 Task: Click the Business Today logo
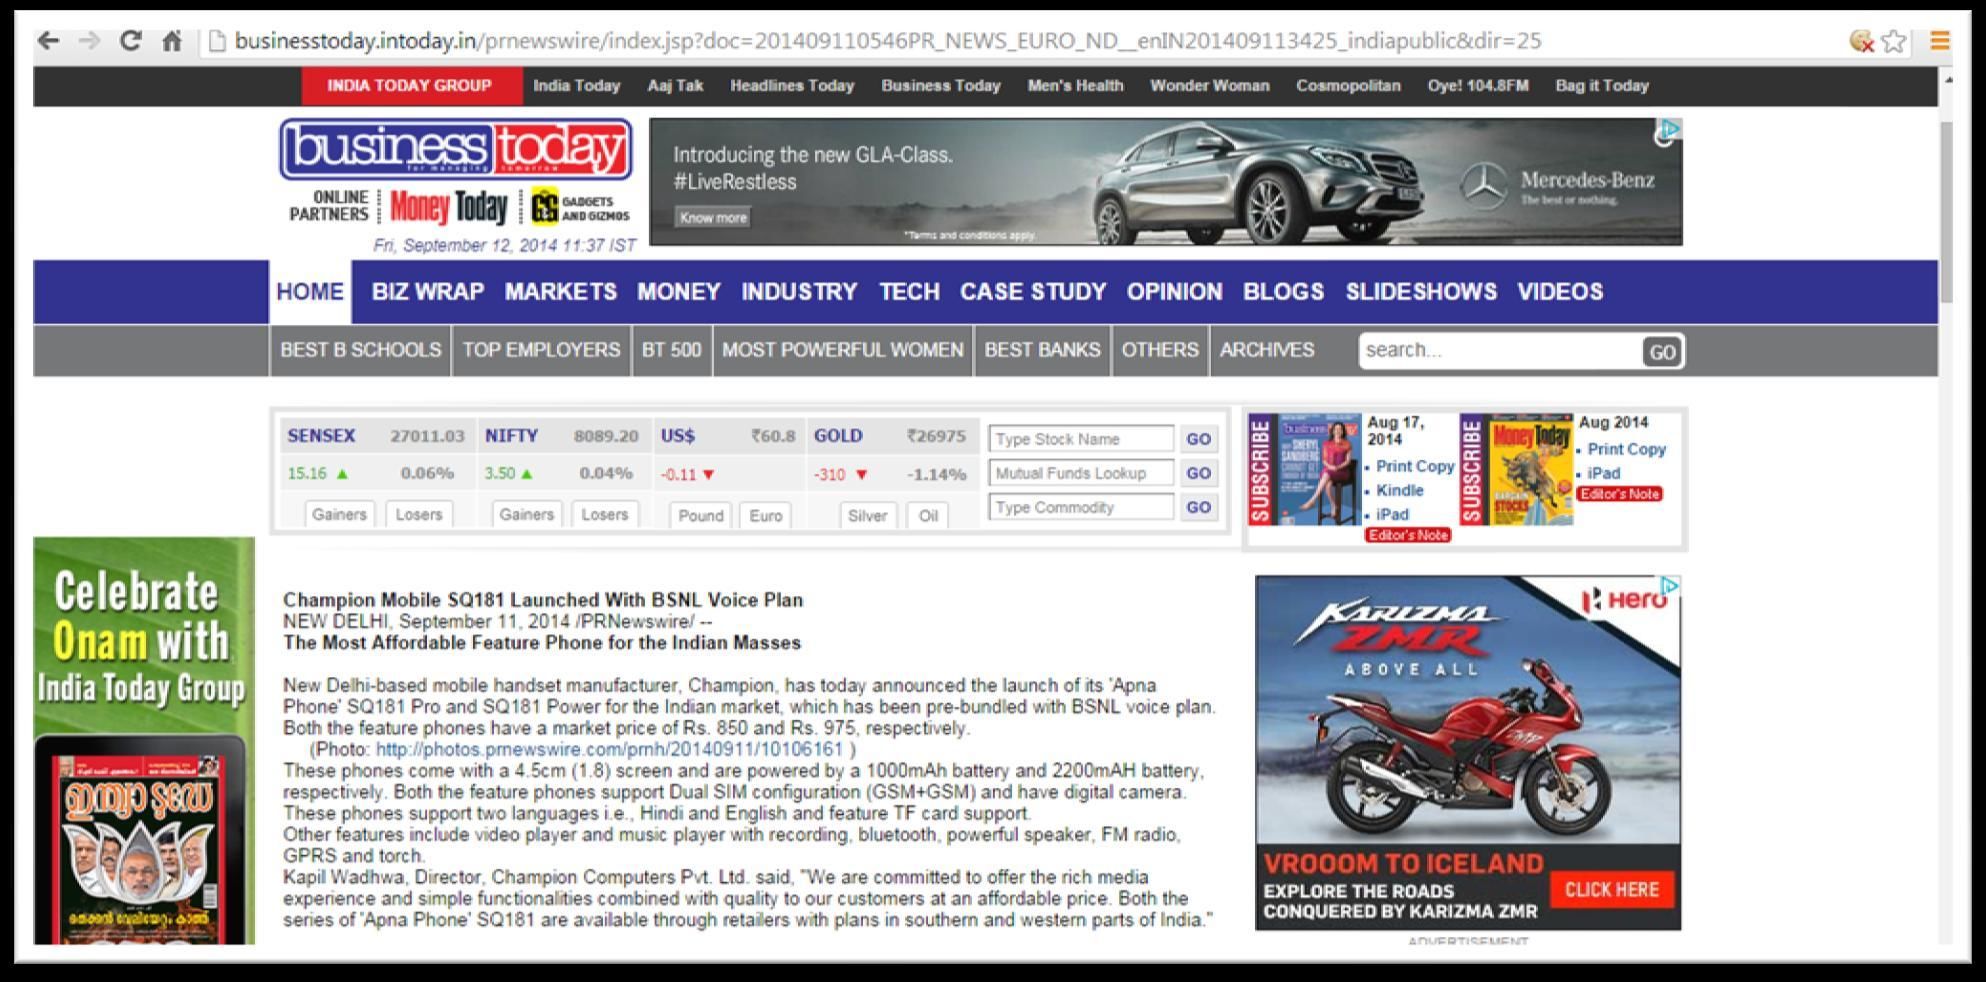point(456,149)
